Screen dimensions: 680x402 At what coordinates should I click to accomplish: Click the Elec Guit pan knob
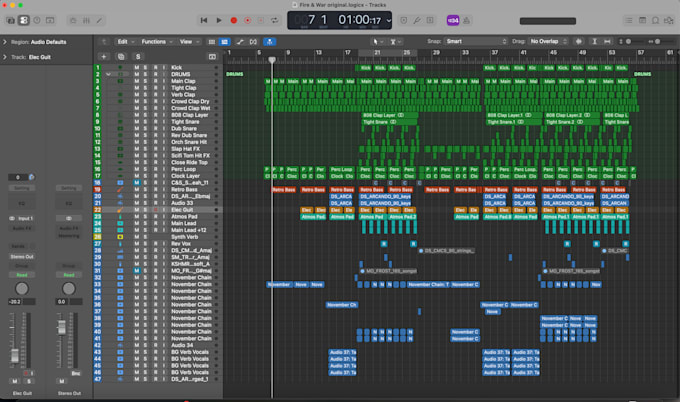point(22,289)
